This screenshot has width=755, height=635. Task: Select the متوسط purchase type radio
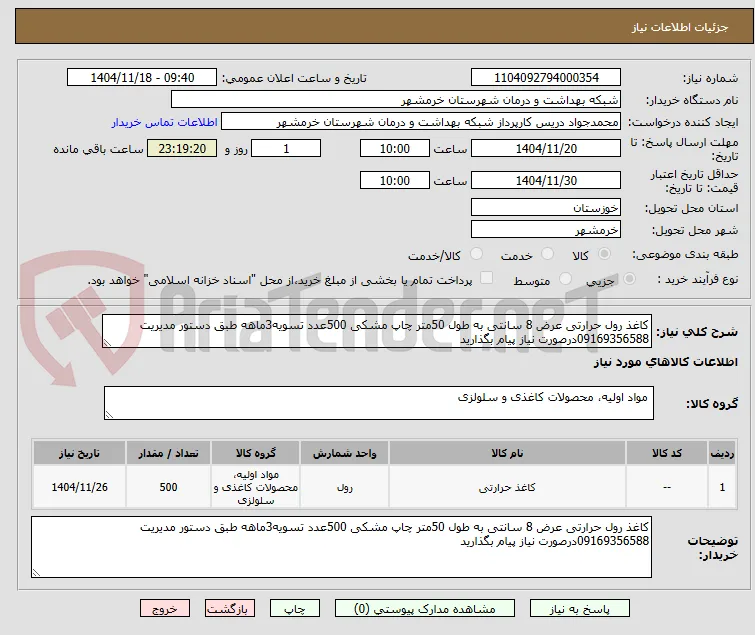click(566, 279)
